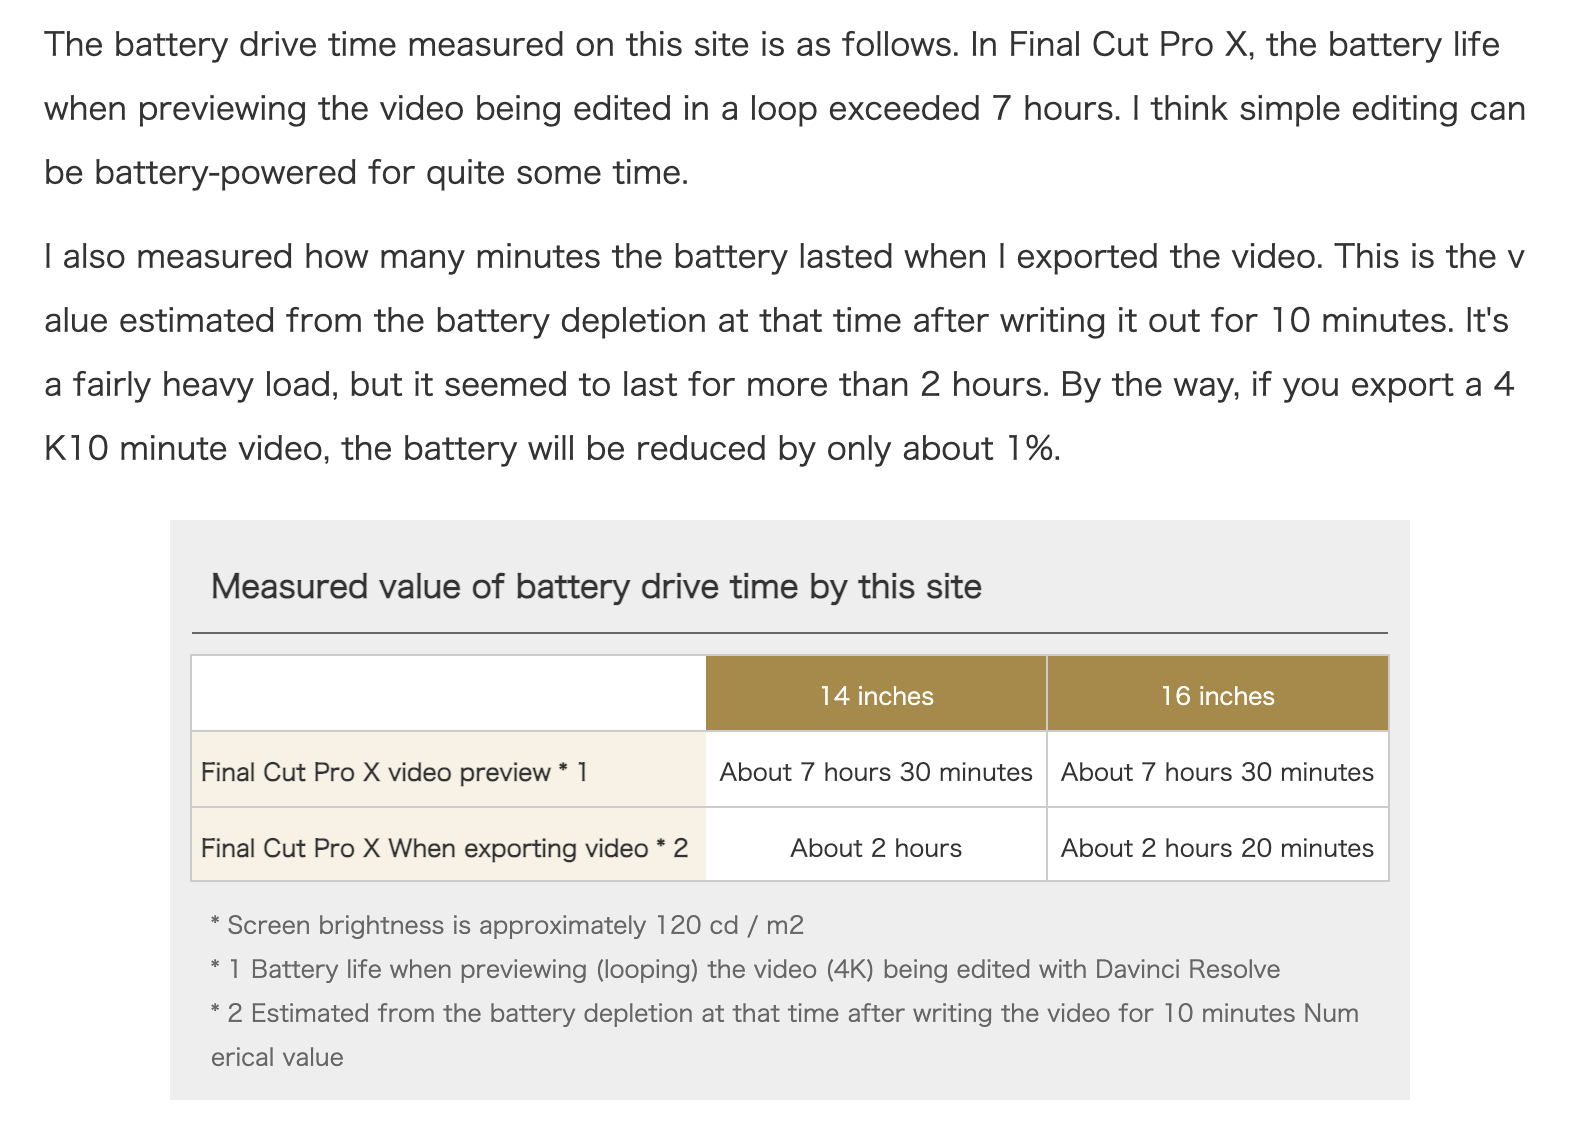Click the 14-inch video preview battery time cell
The height and width of the screenshot is (1138, 1594).
(x=876, y=771)
